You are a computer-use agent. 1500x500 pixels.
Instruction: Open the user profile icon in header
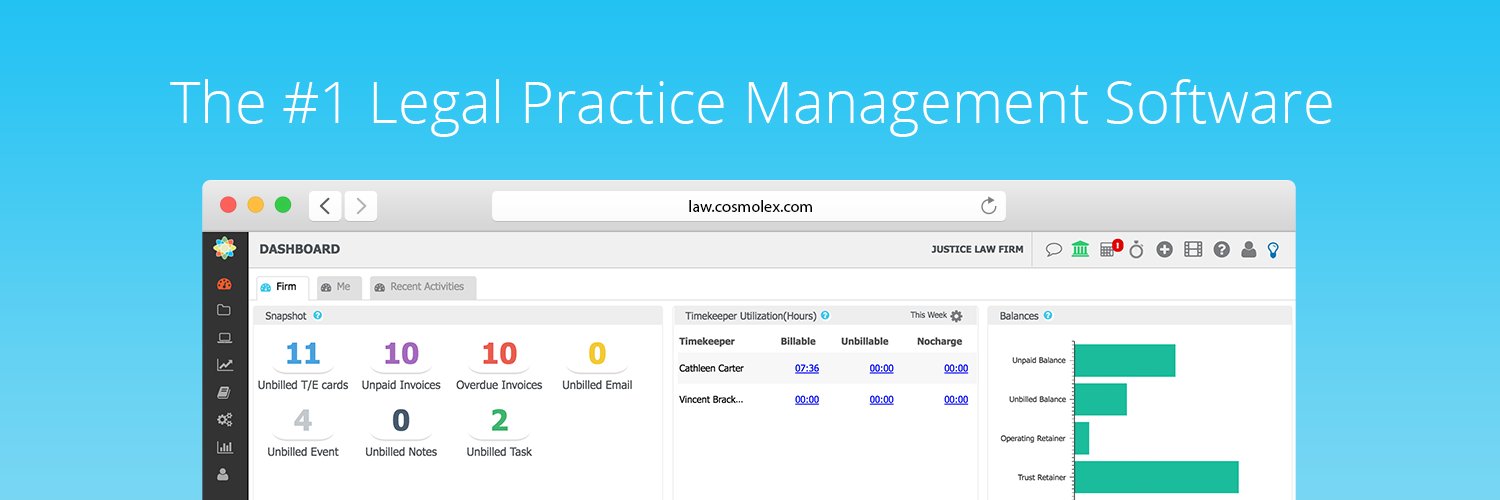[x=1248, y=250]
